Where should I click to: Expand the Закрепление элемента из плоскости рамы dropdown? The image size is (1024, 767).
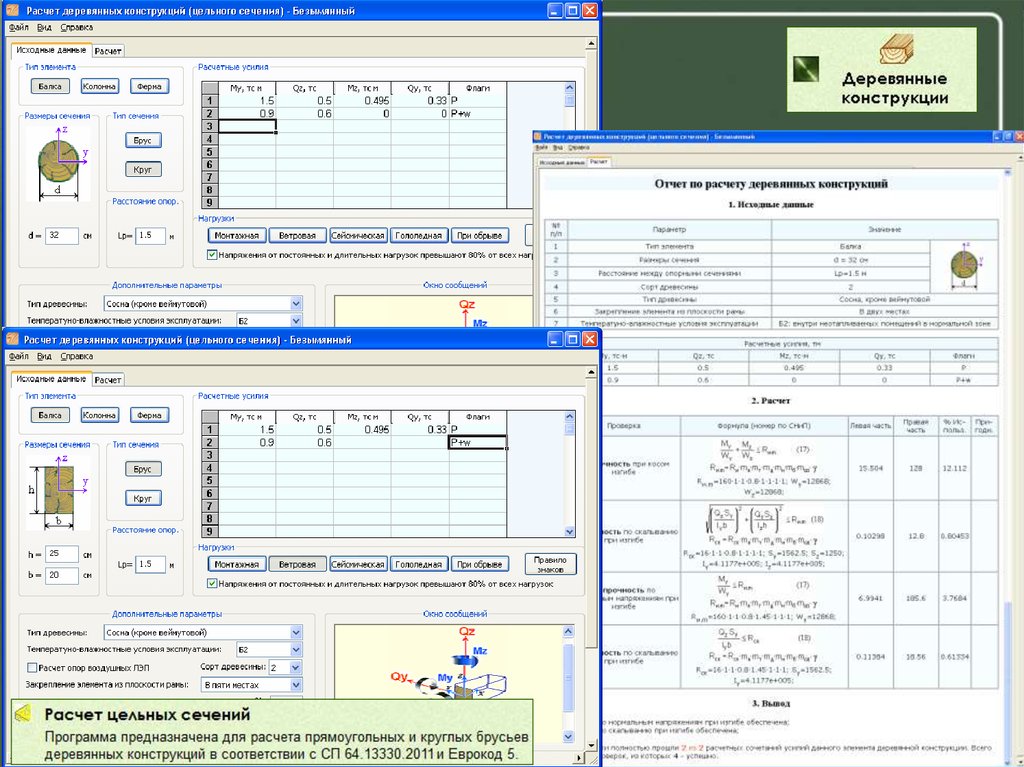[x=295, y=685]
